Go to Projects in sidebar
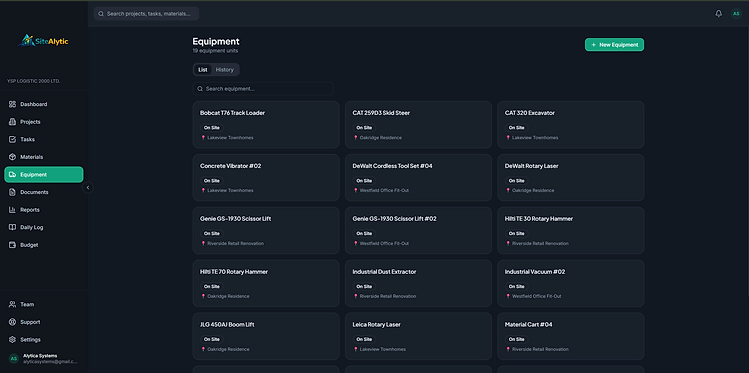Image resolution: width=749 pixels, height=373 pixels. (43, 122)
